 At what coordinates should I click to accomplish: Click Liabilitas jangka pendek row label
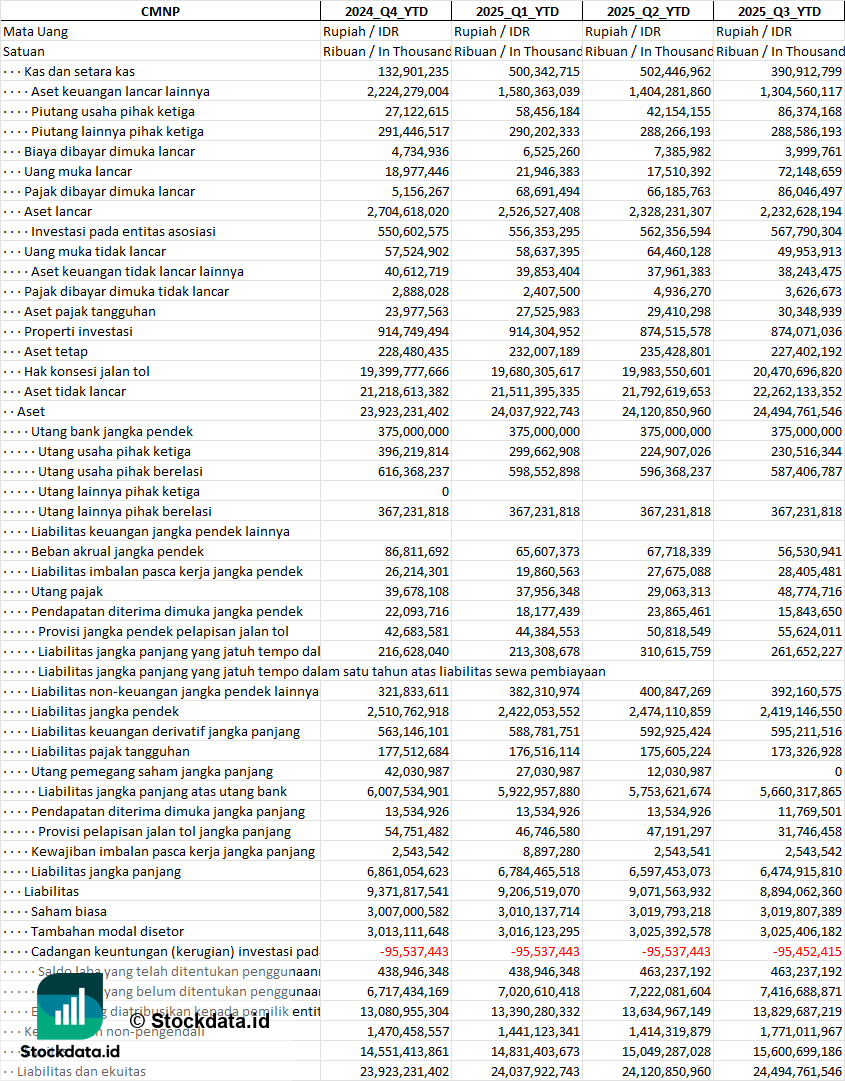105,711
